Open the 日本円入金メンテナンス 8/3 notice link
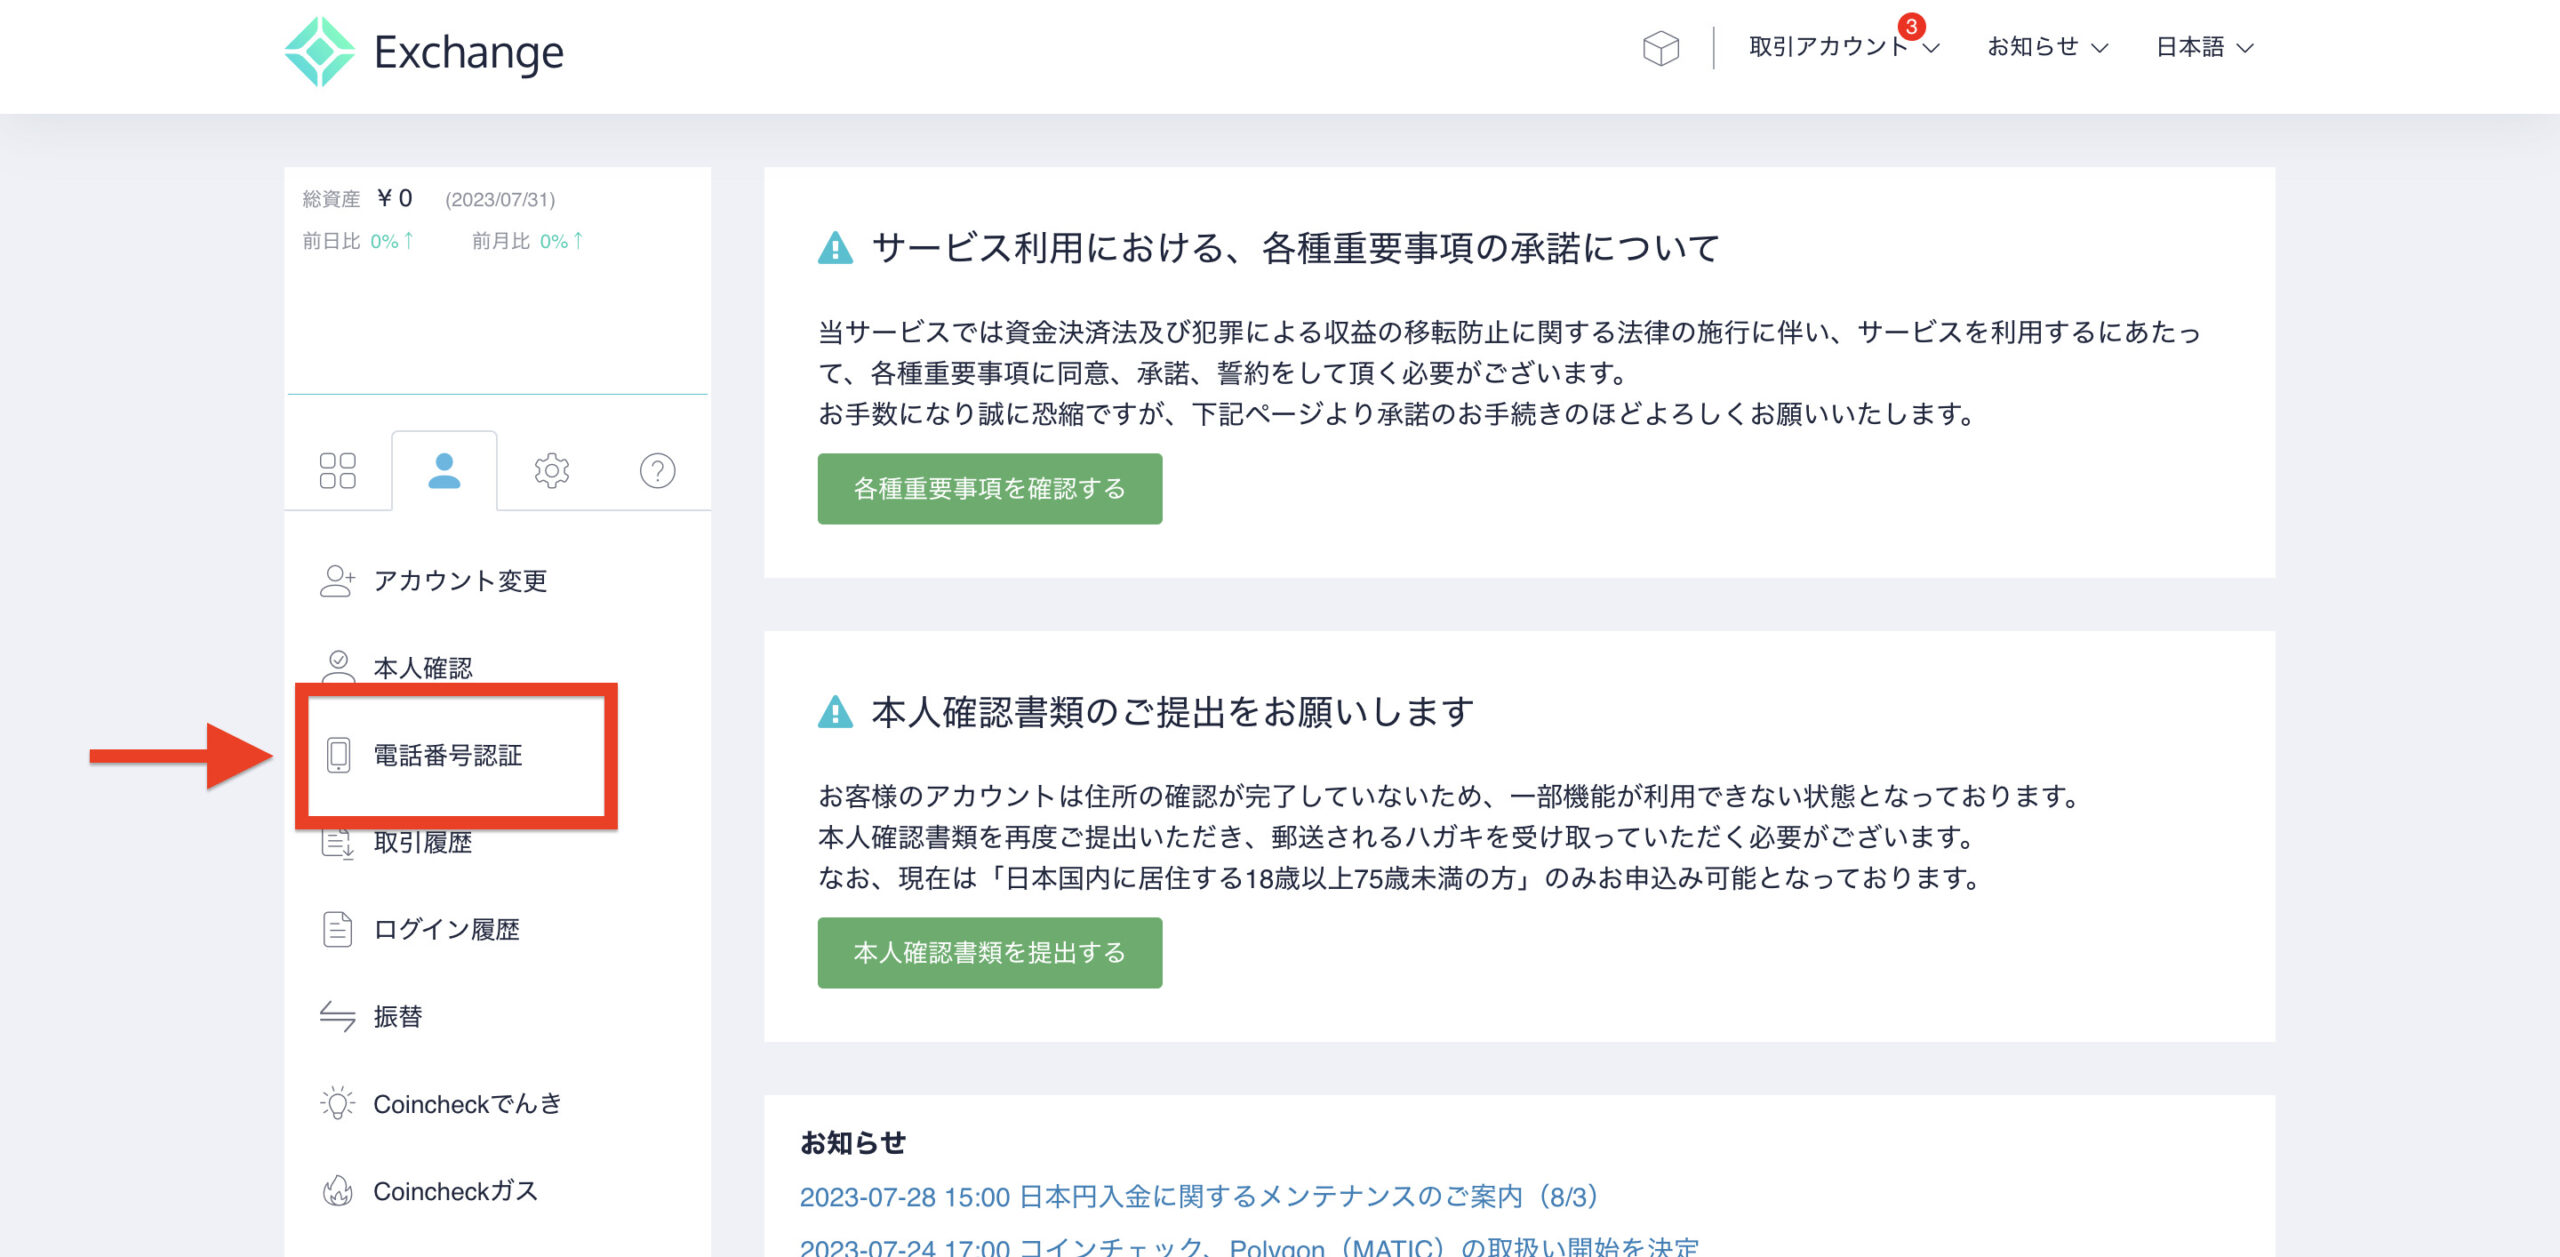 [x=1199, y=1196]
